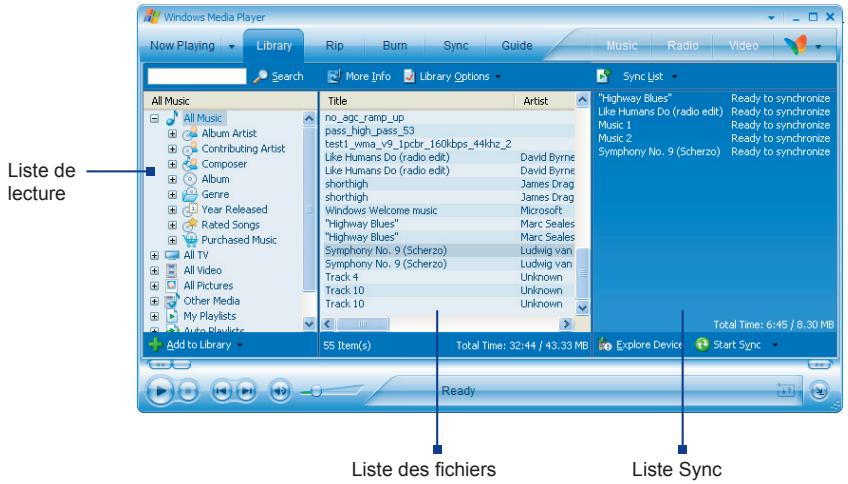848x484 pixels.
Task: Sort the file list by Artist column
Action: coord(545,101)
